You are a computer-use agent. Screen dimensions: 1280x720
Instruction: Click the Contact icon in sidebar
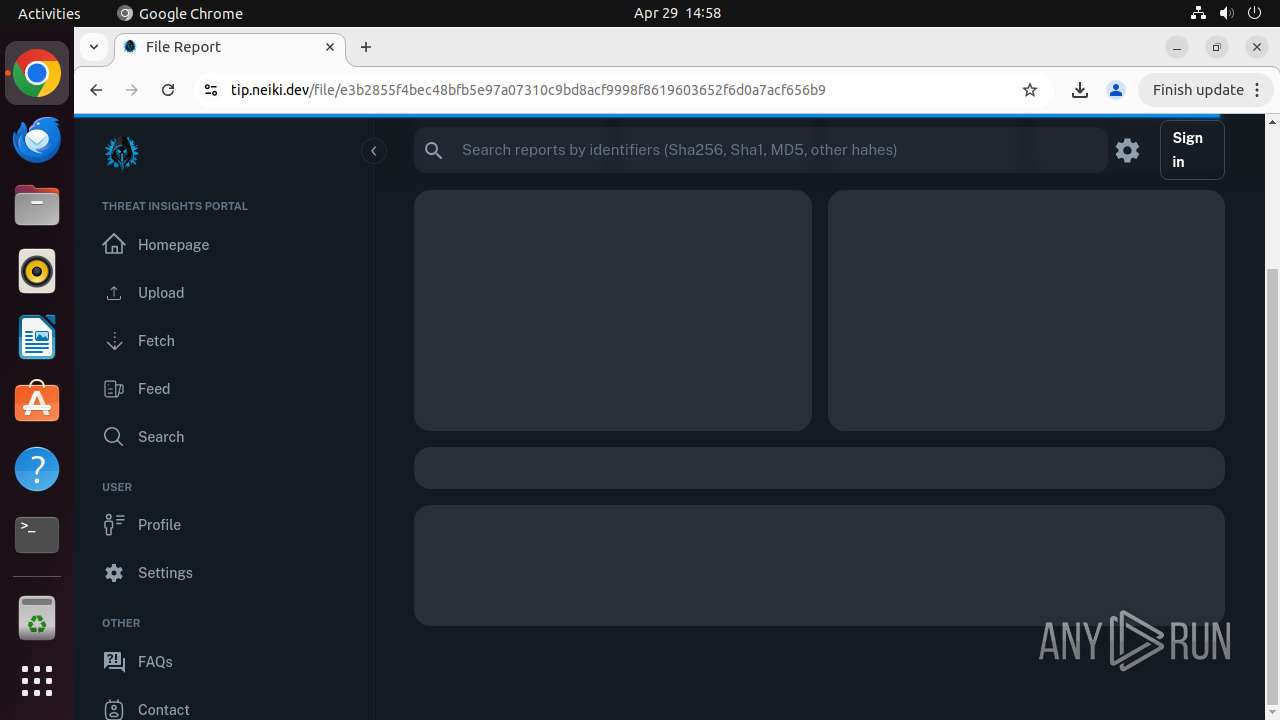(x=114, y=710)
